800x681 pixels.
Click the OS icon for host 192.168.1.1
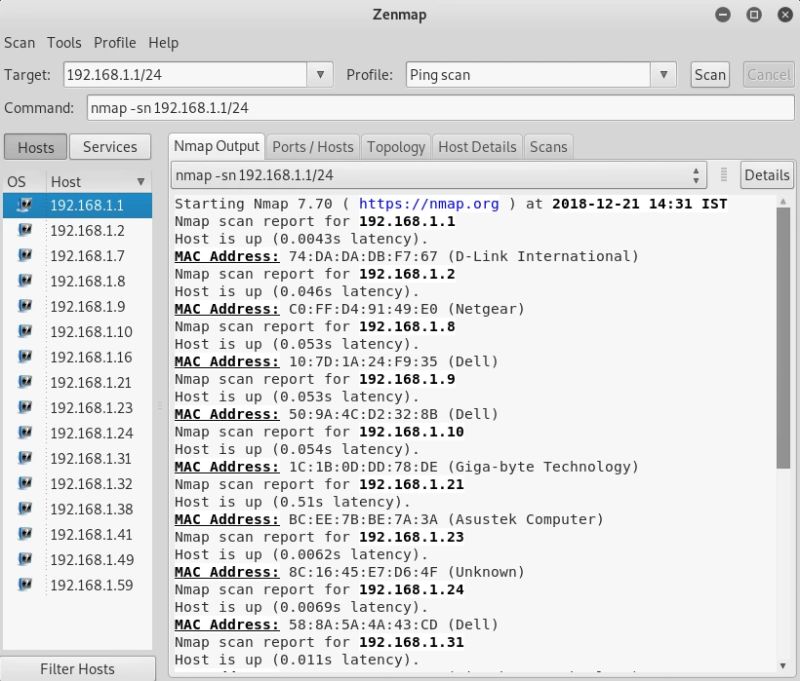click(x=24, y=205)
